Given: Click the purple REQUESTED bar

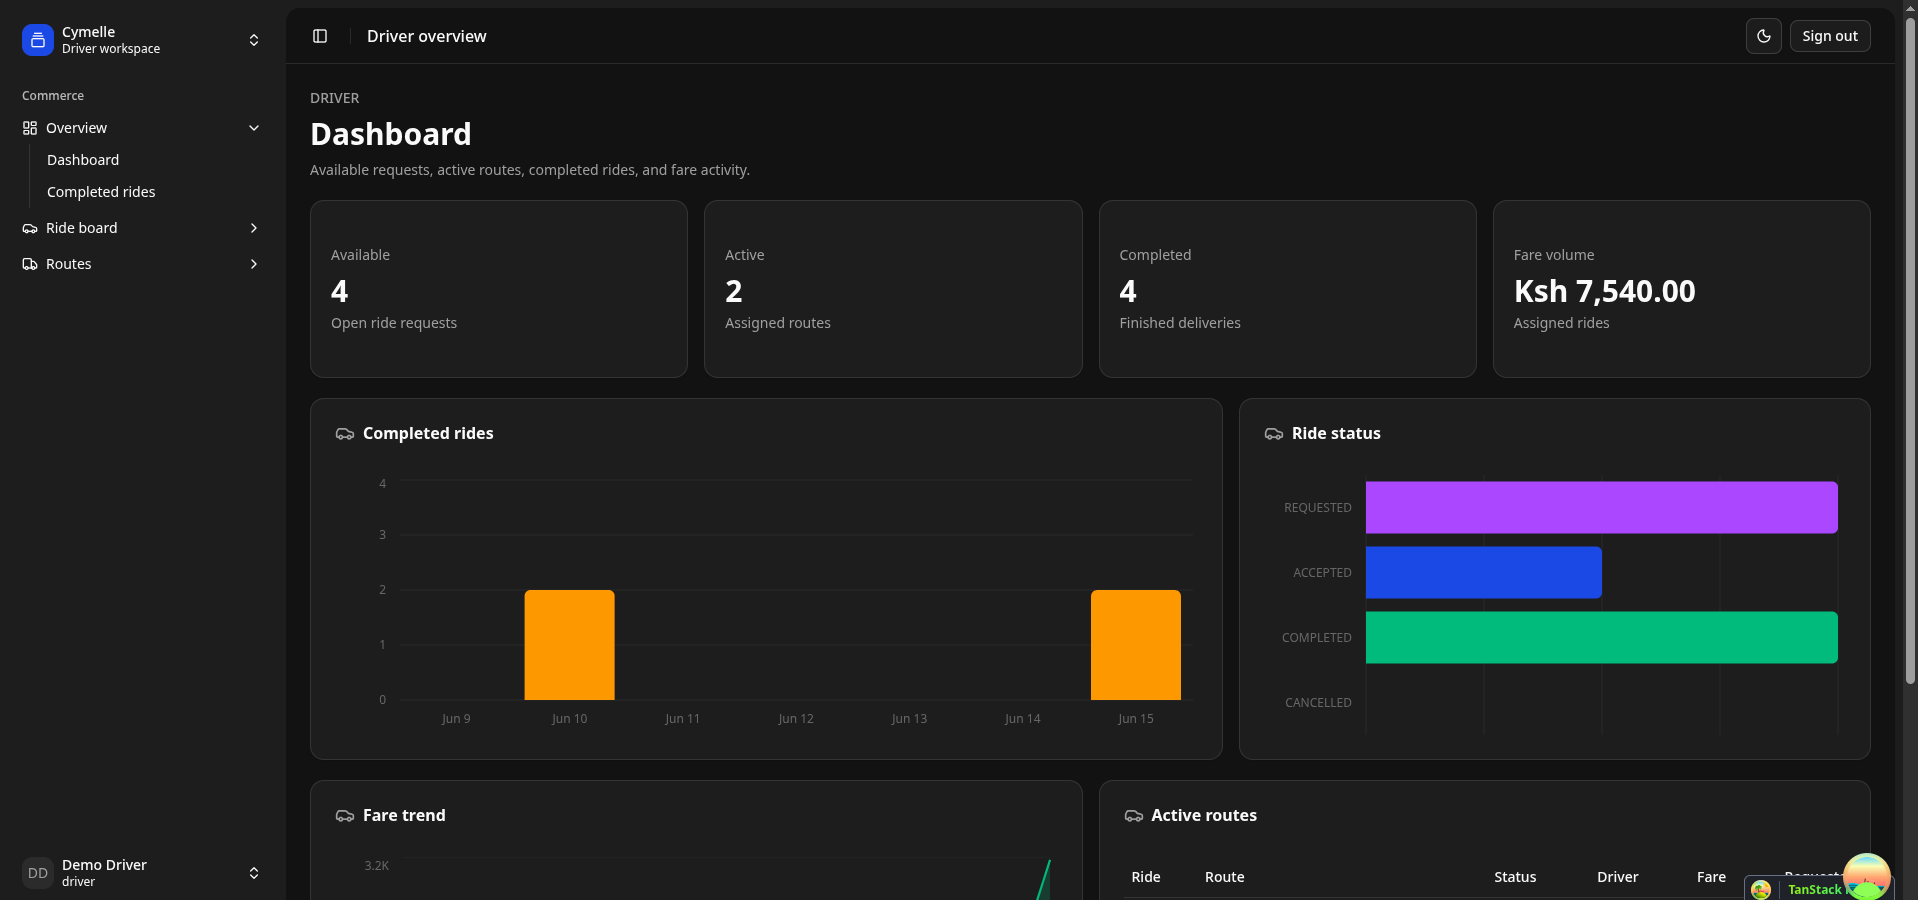Looking at the screenshot, I should (x=1602, y=507).
